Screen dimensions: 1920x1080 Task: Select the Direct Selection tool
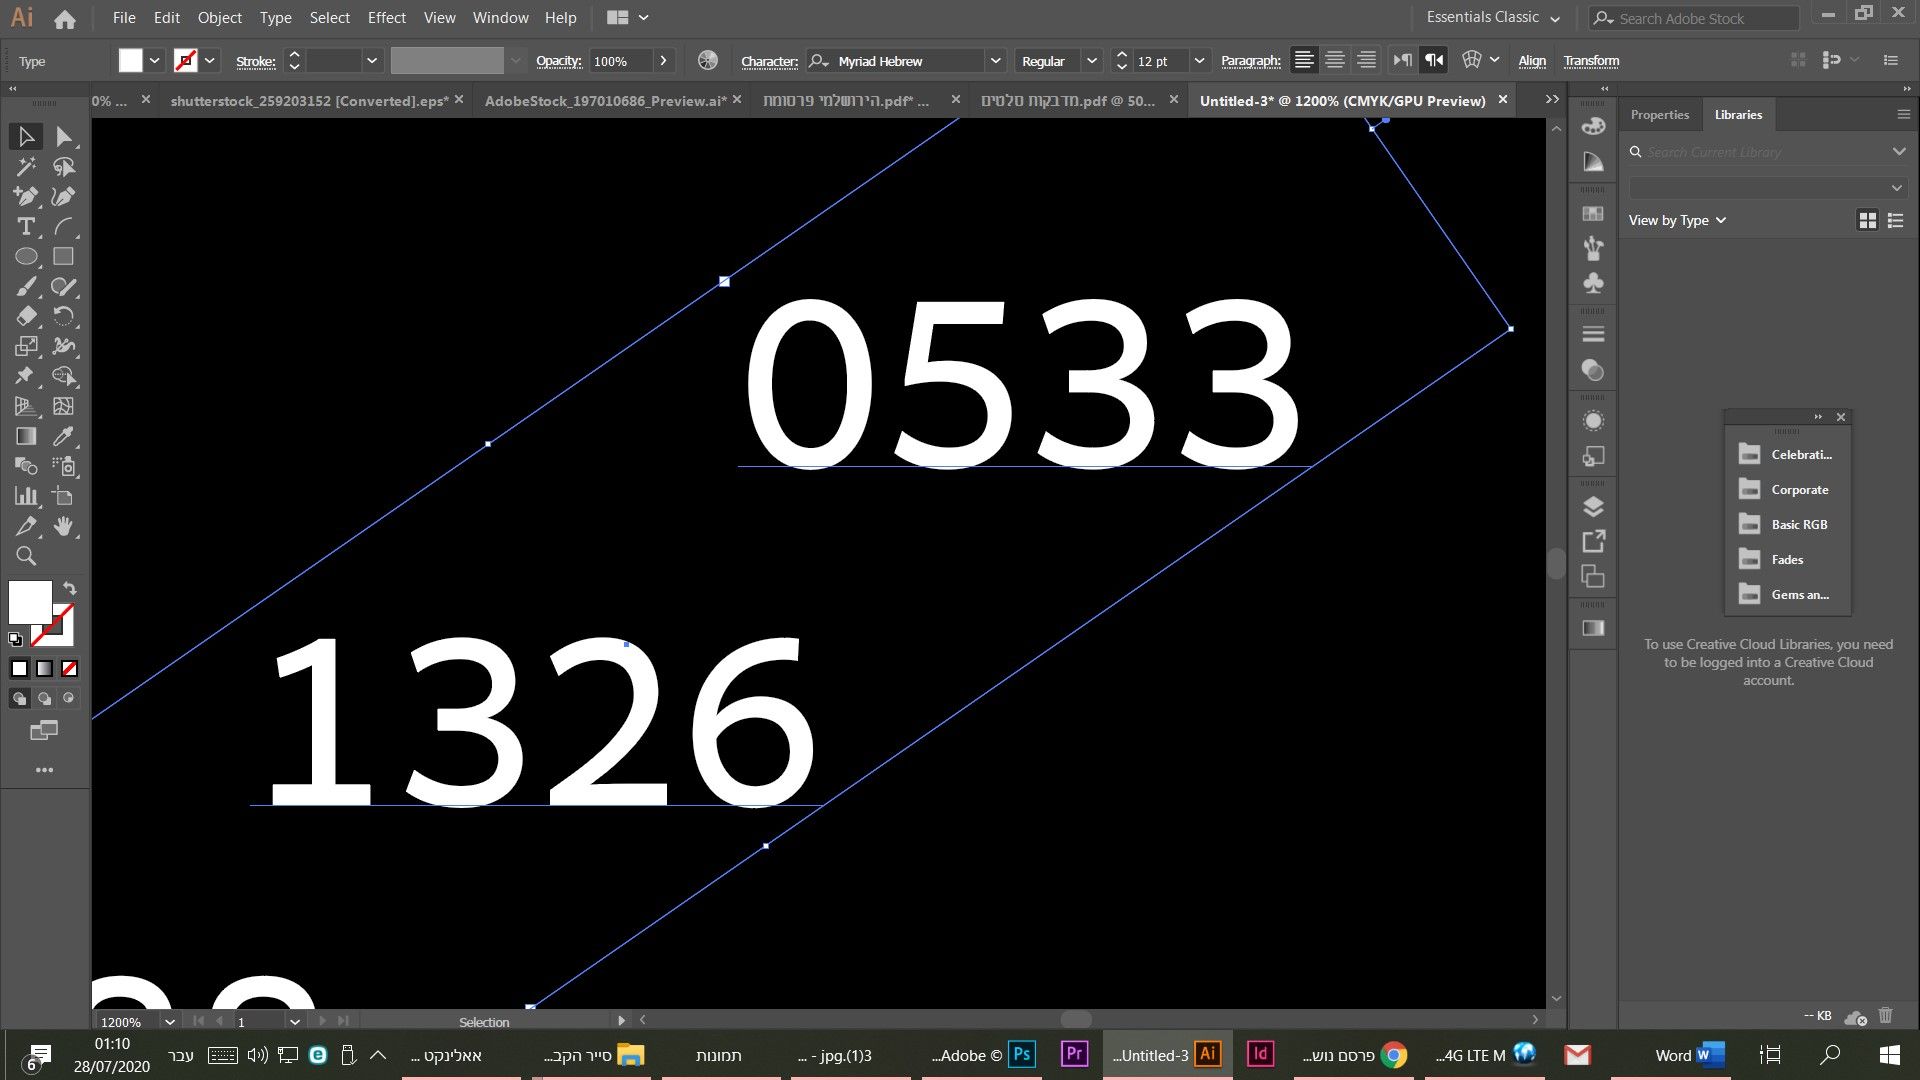(x=64, y=137)
